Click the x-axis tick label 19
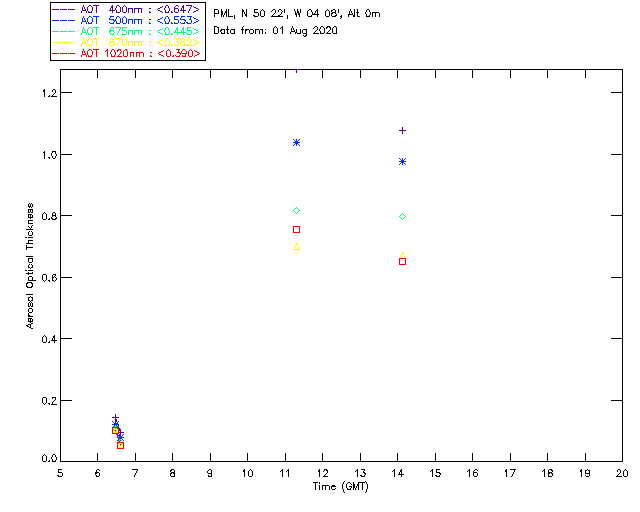The image size is (640, 512). click(x=585, y=473)
